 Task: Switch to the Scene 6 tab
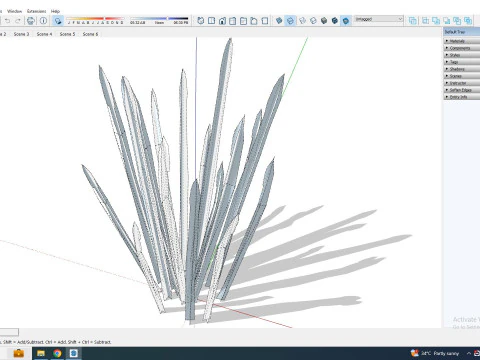pyautogui.click(x=90, y=34)
